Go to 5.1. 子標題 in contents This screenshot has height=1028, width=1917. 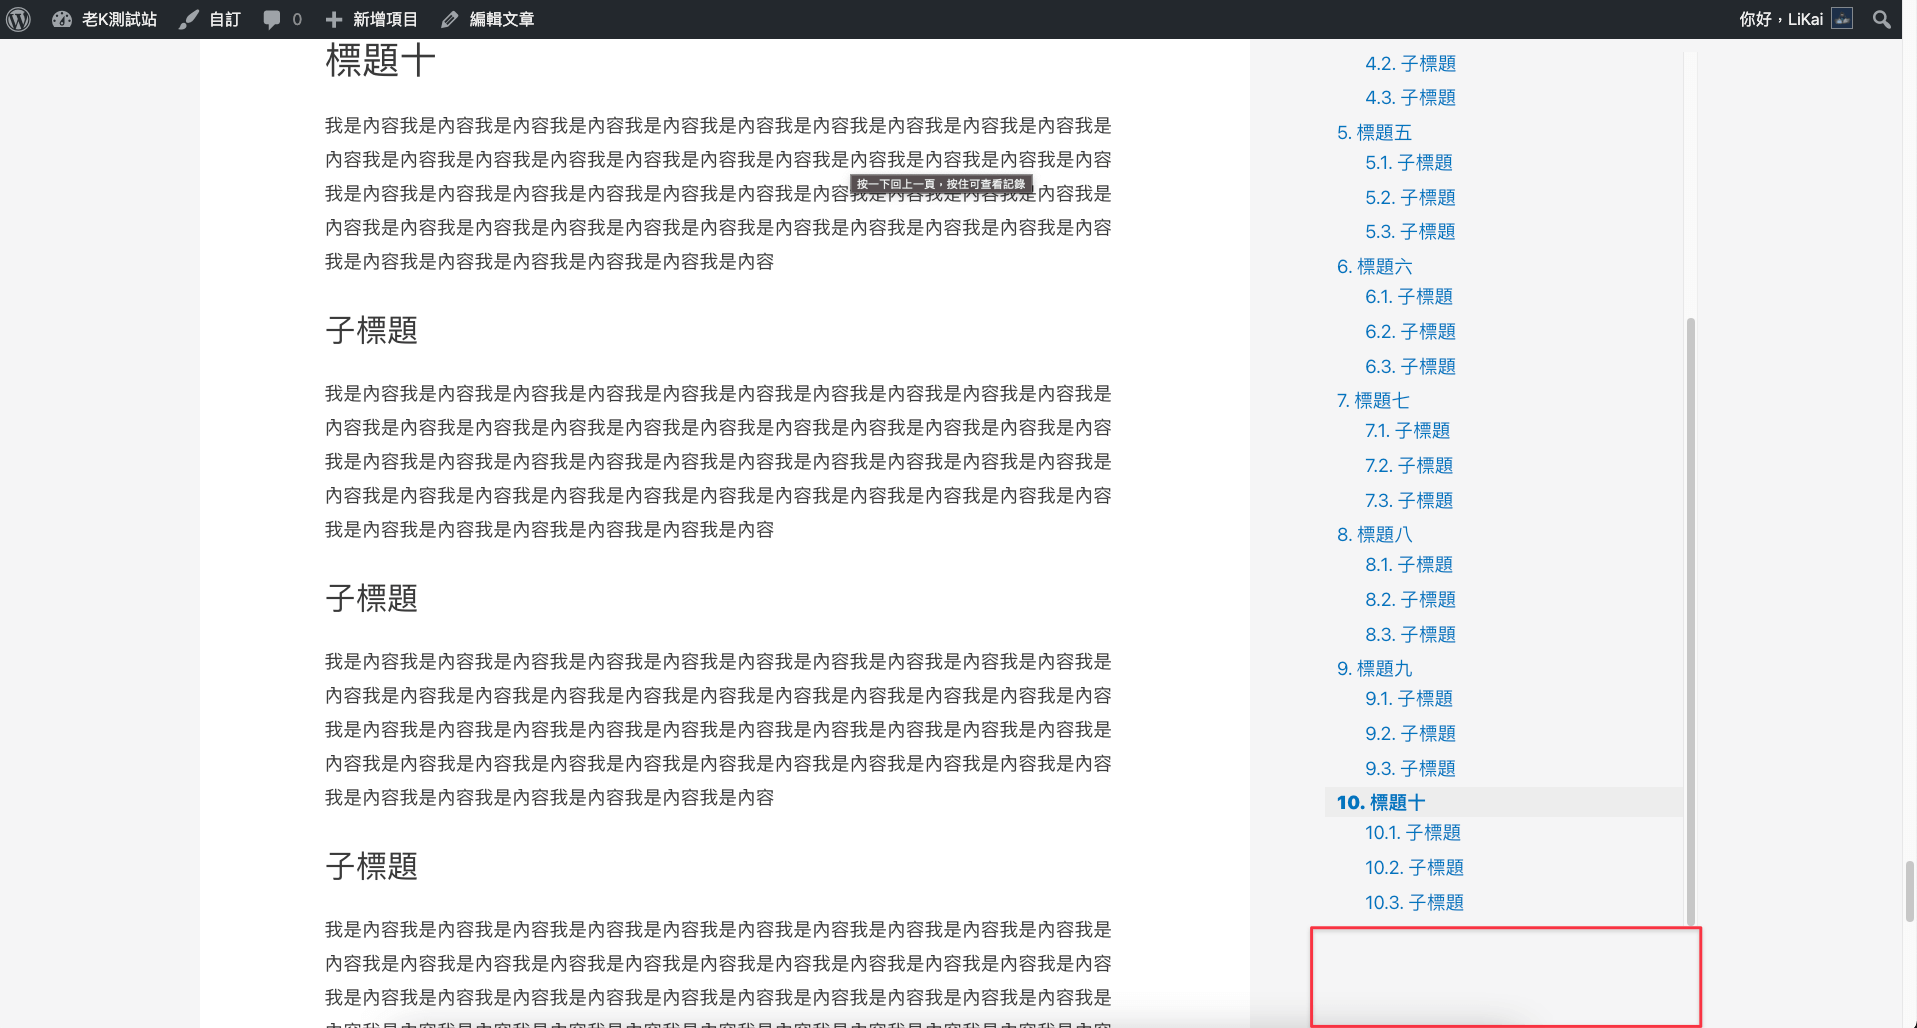pyautogui.click(x=1408, y=162)
